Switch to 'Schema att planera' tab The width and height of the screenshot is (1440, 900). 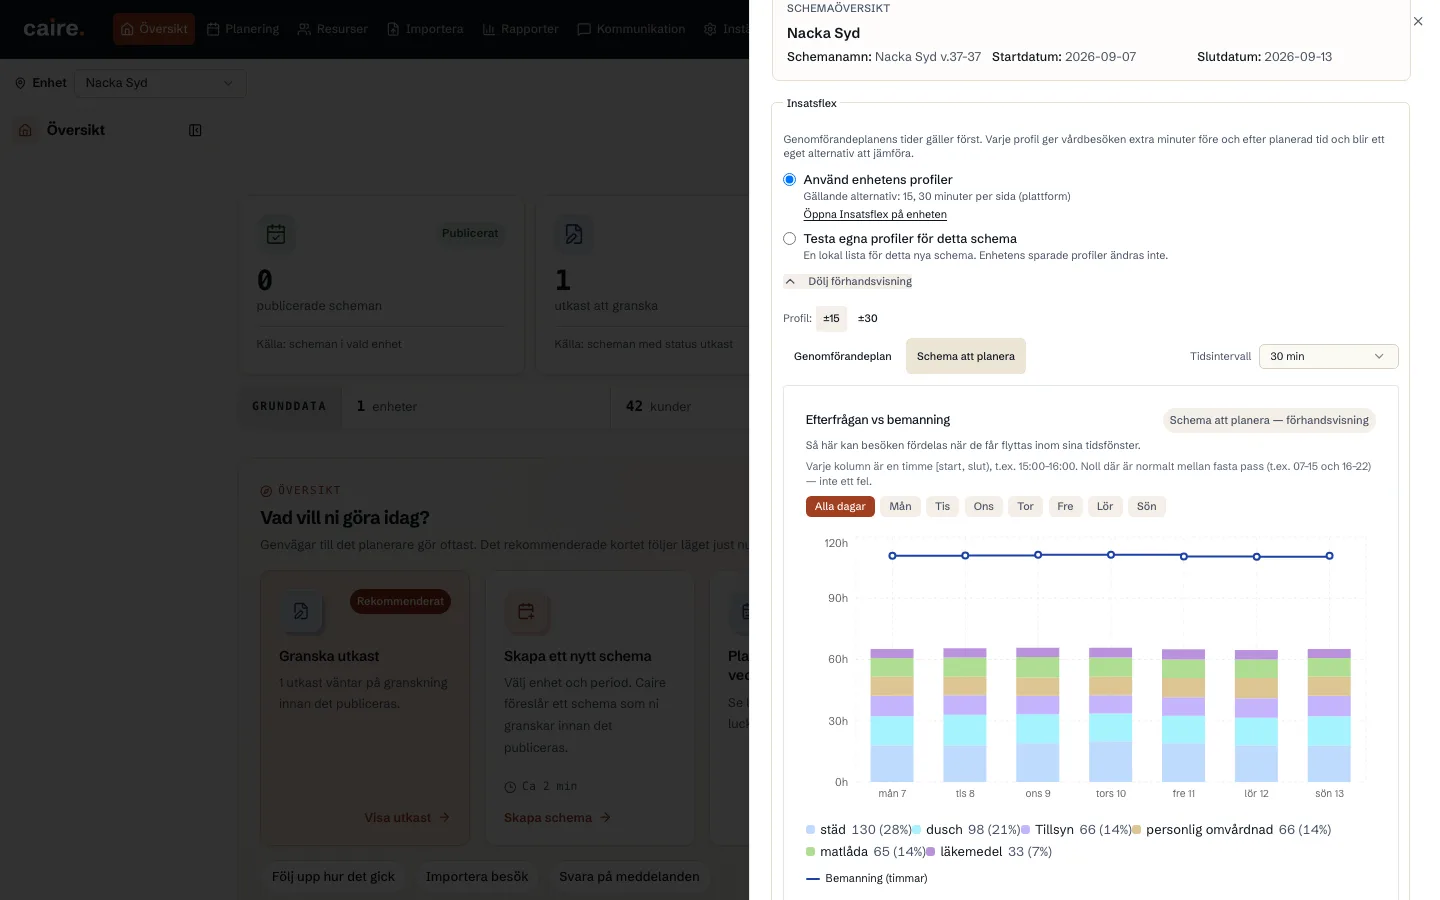pos(966,356)
